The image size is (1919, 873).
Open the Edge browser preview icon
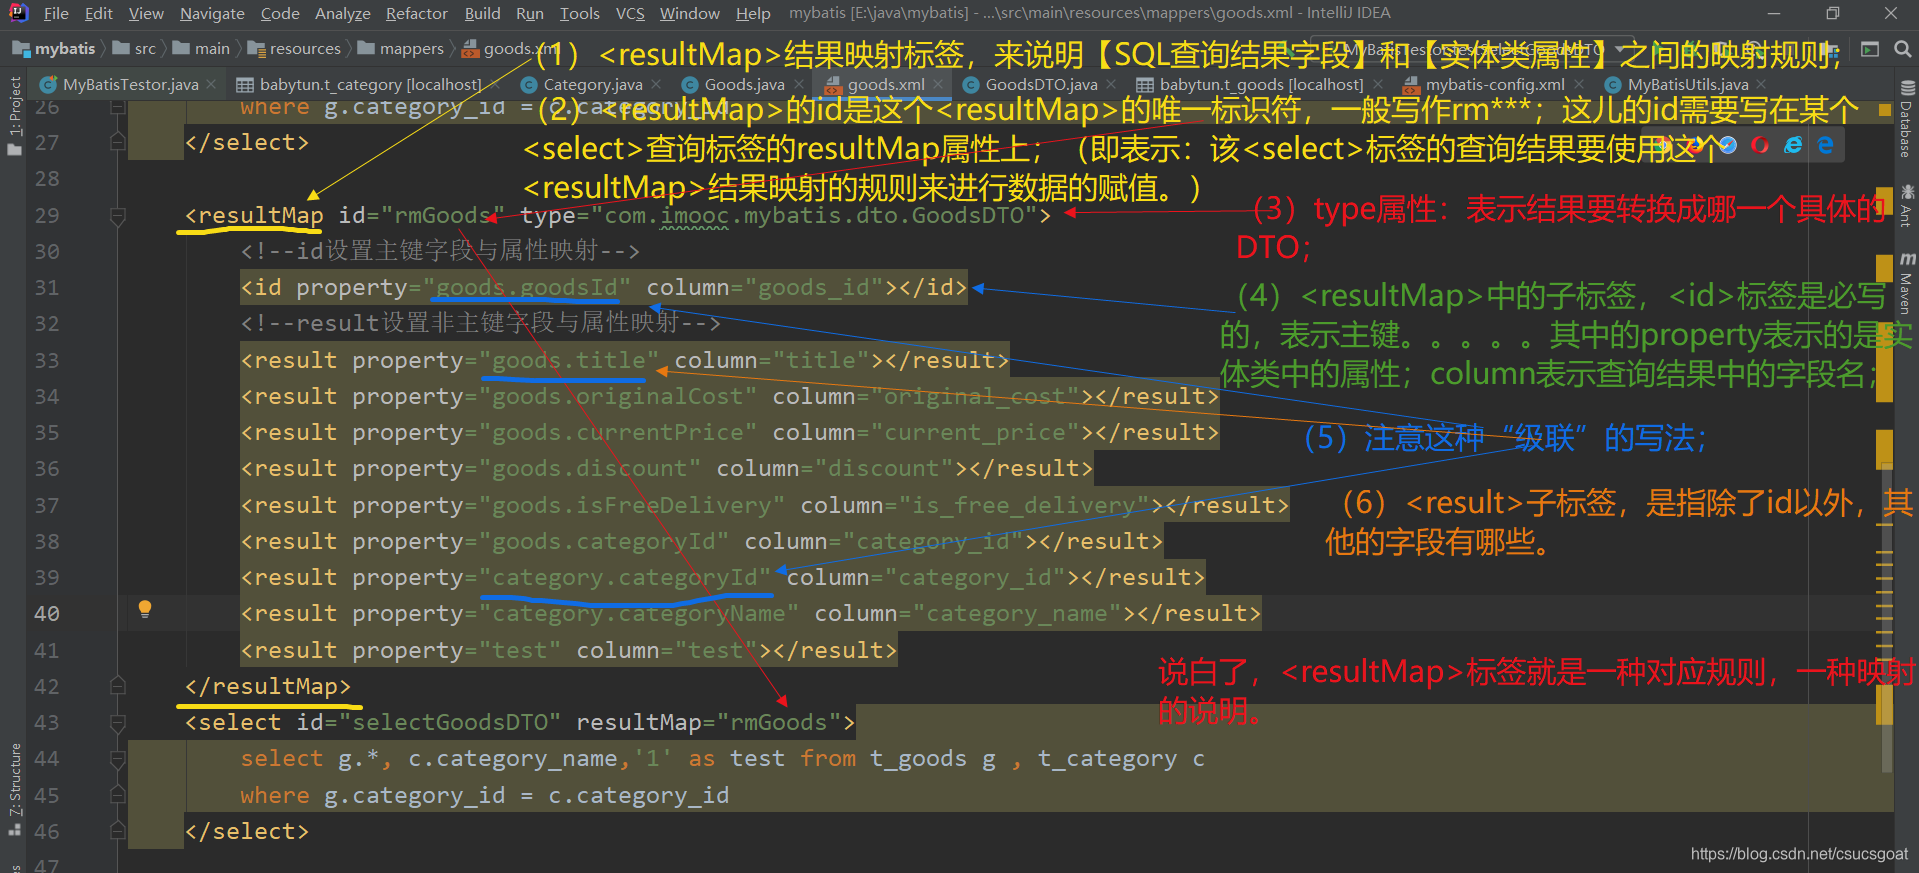[1826, 145]
